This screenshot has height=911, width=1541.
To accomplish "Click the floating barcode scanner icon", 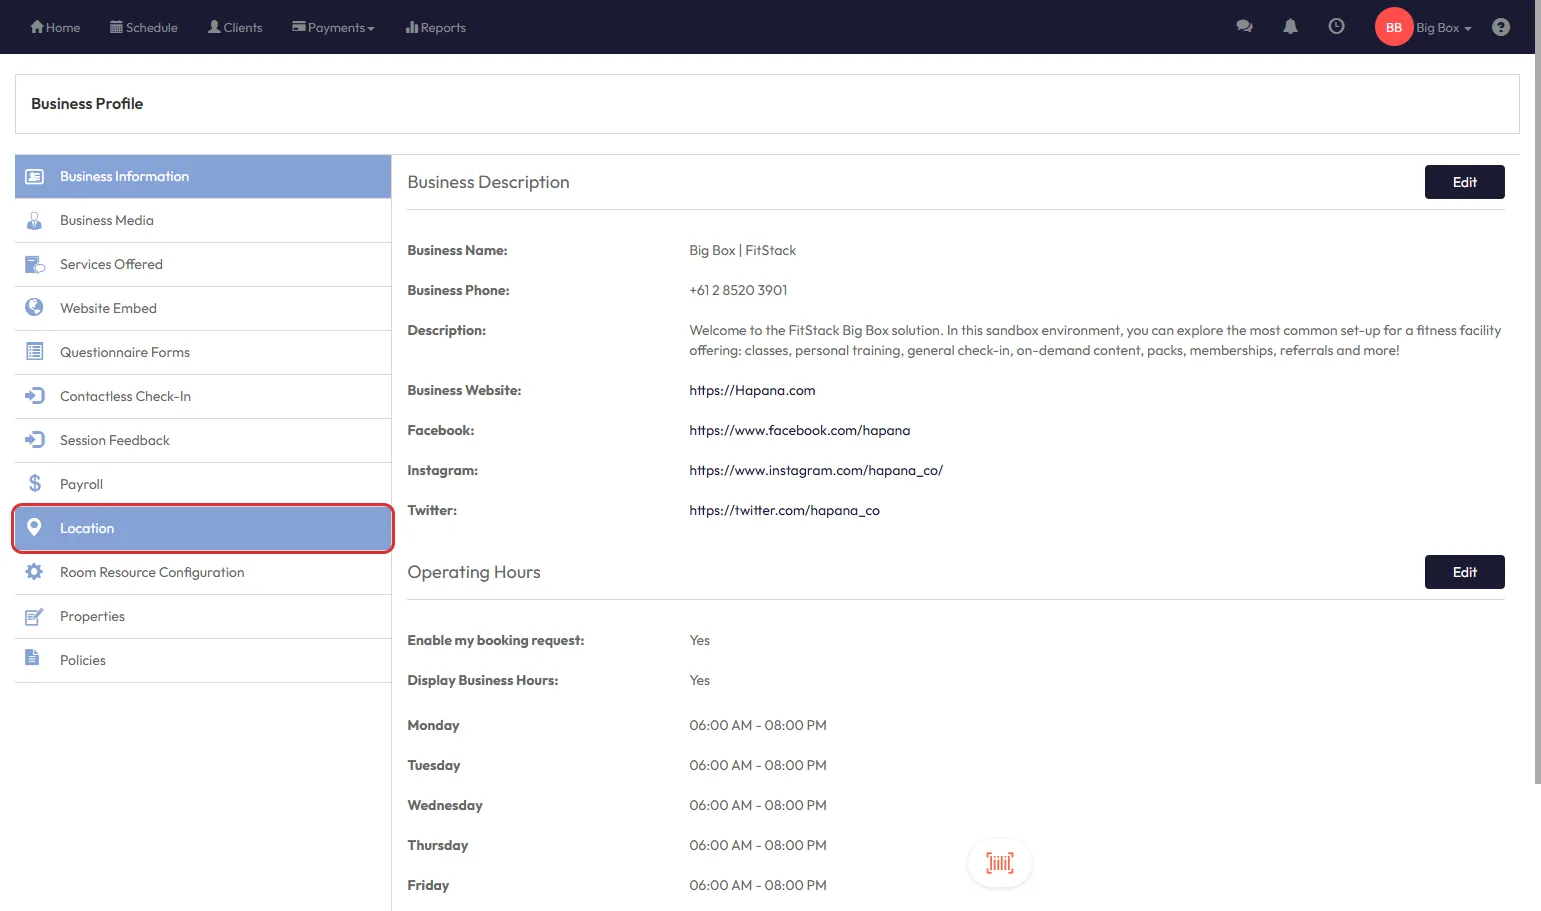I will tap(999, 863).
